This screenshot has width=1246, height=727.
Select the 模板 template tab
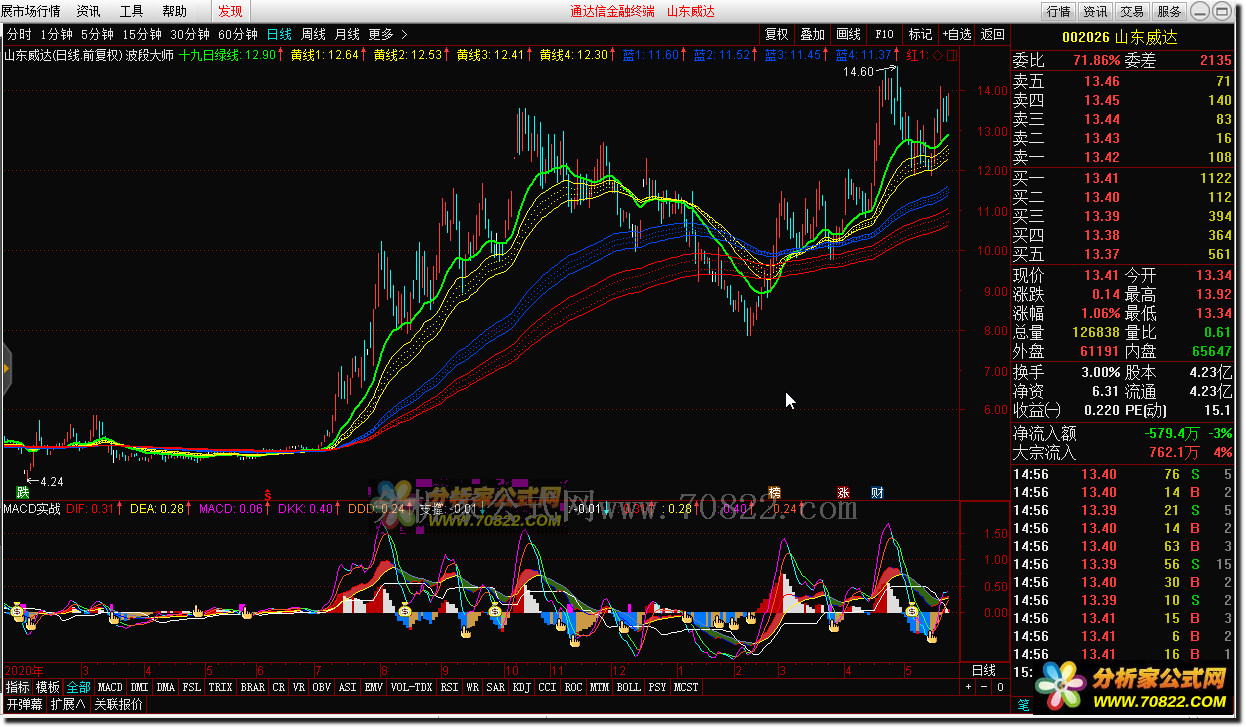(x=48, y=687)
